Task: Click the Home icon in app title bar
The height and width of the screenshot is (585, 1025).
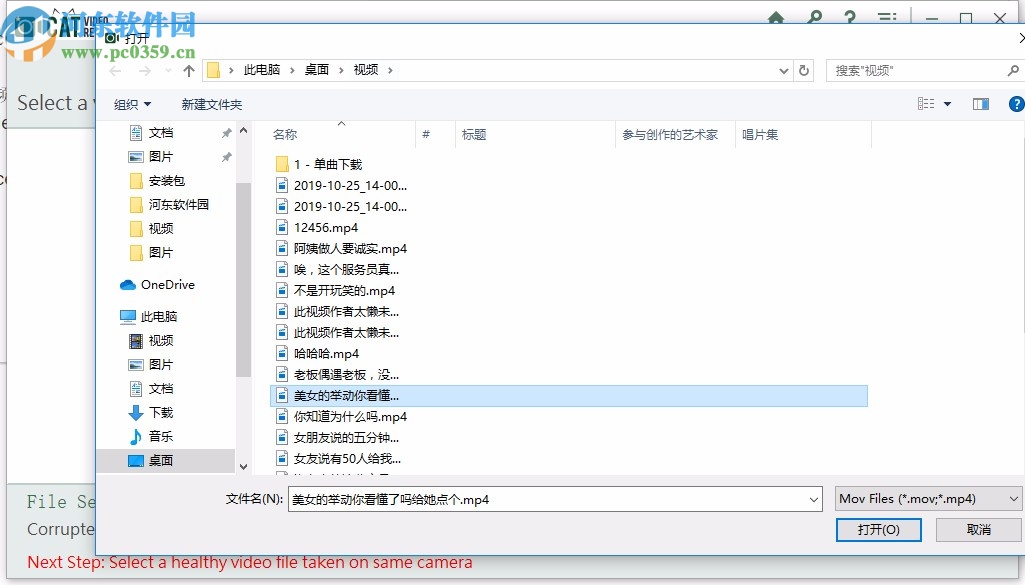Action: 776,18
